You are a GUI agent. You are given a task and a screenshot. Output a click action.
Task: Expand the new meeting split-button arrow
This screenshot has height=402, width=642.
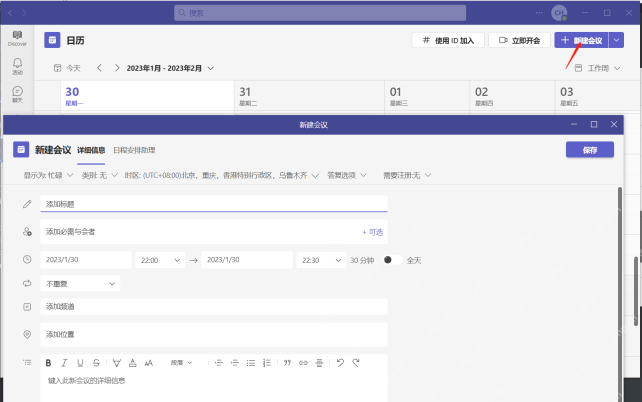616,40
